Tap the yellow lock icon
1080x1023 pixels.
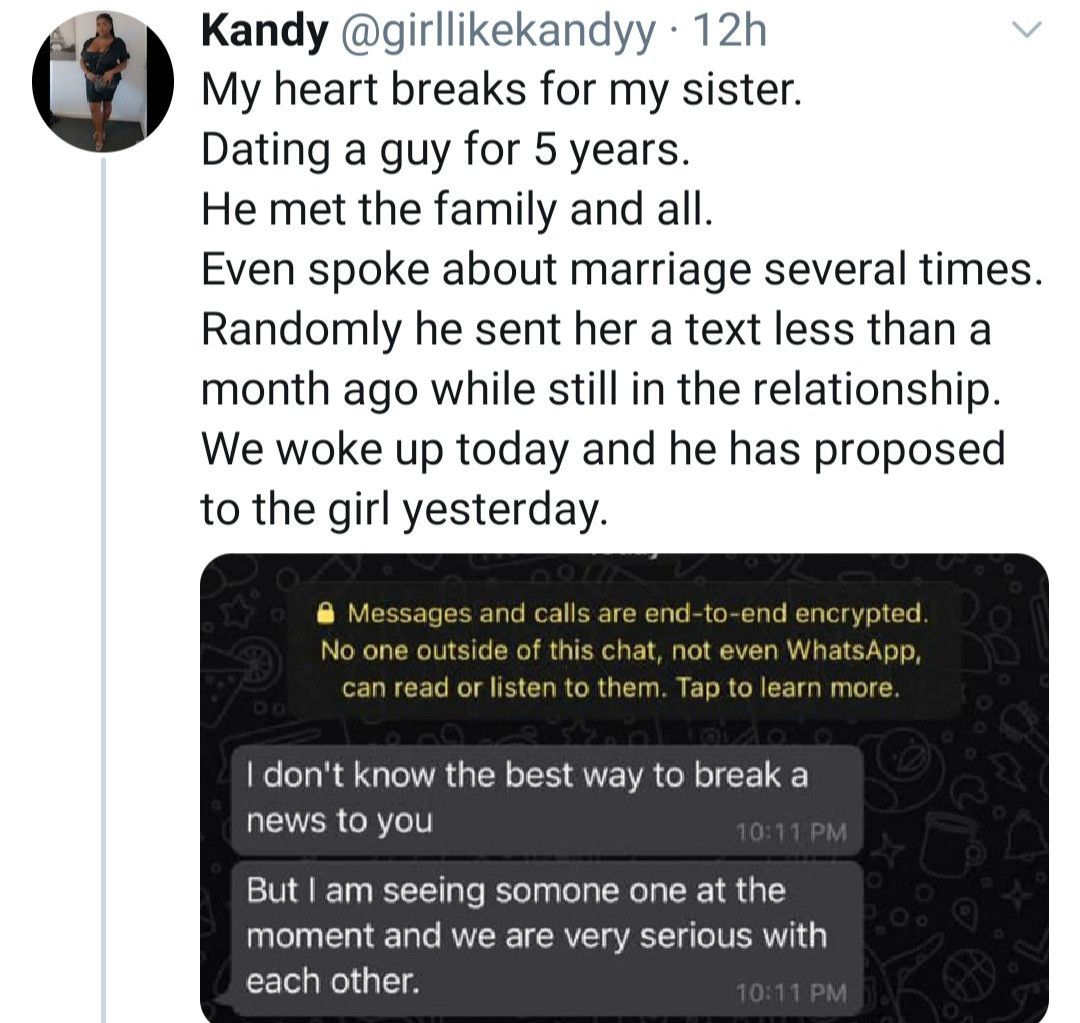326,613
